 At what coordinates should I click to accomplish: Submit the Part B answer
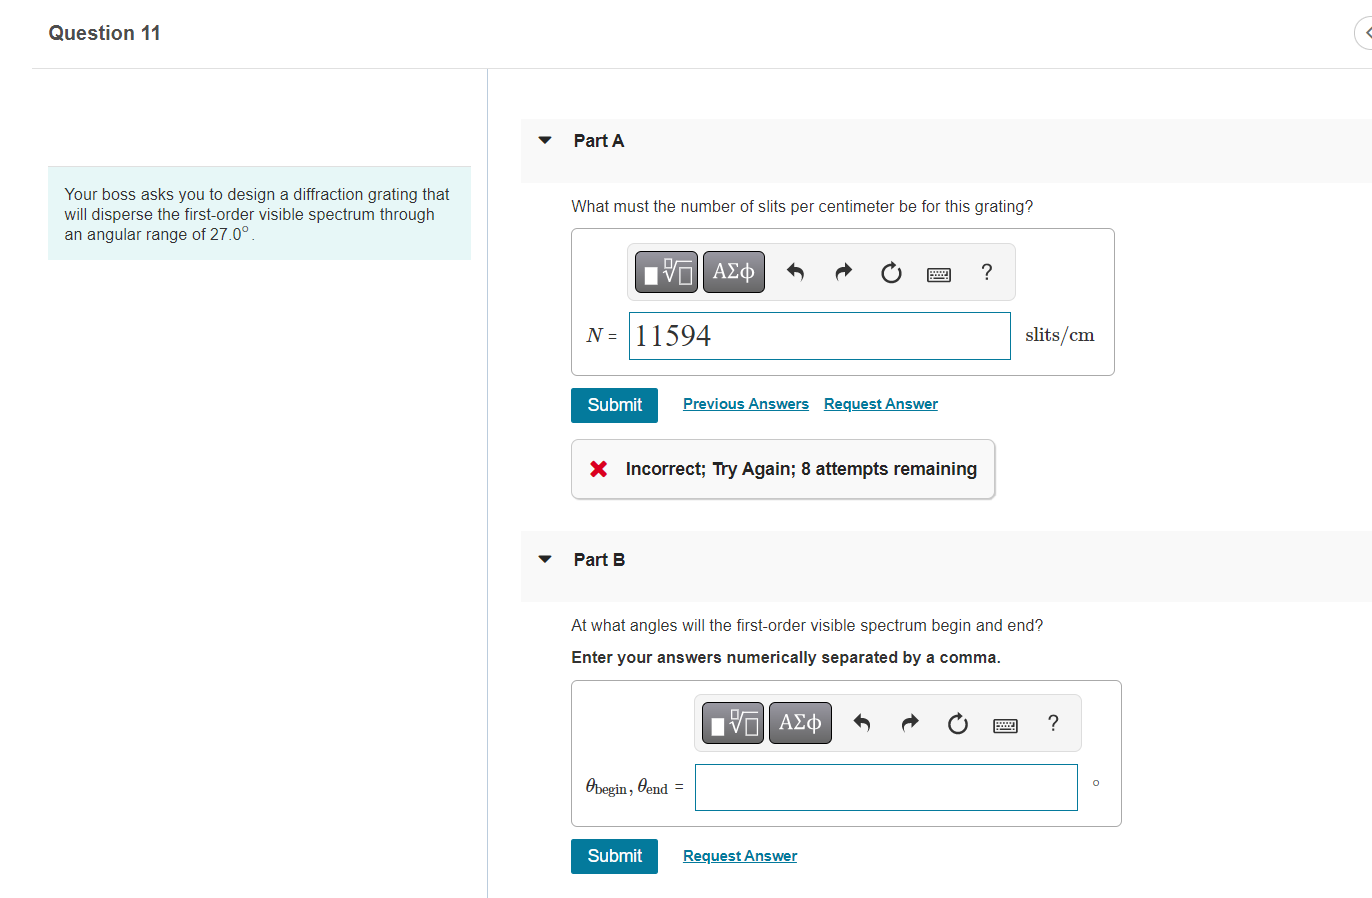(x=613, y=856)
